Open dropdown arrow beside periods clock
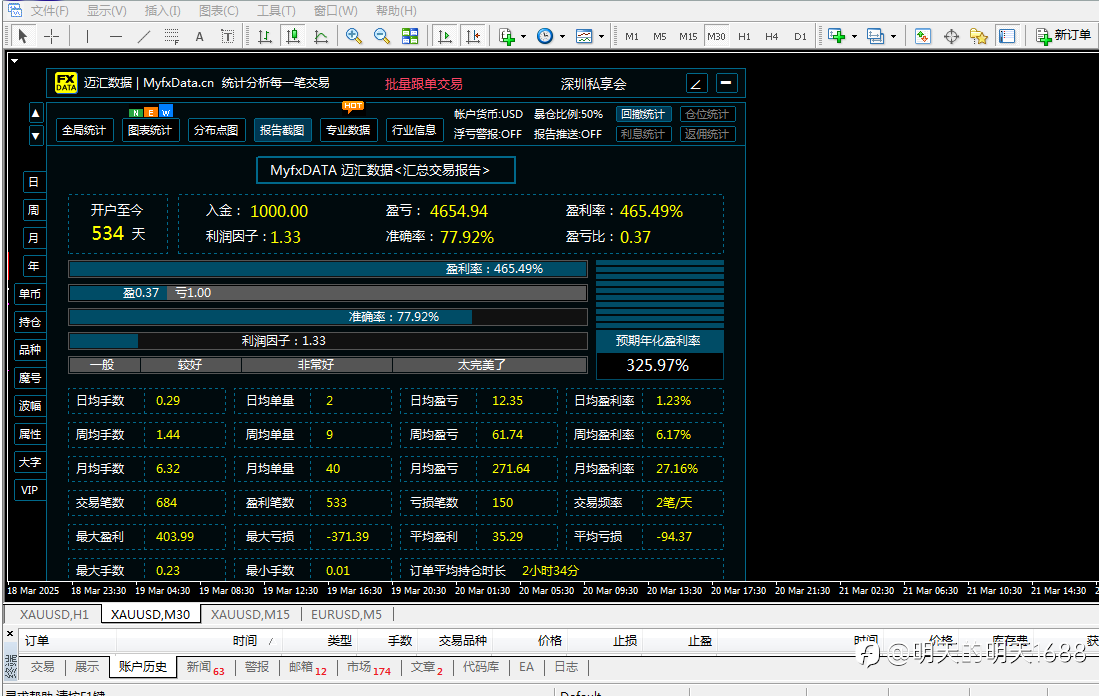This screenshot has height=696, width=1099. [562, 36]
